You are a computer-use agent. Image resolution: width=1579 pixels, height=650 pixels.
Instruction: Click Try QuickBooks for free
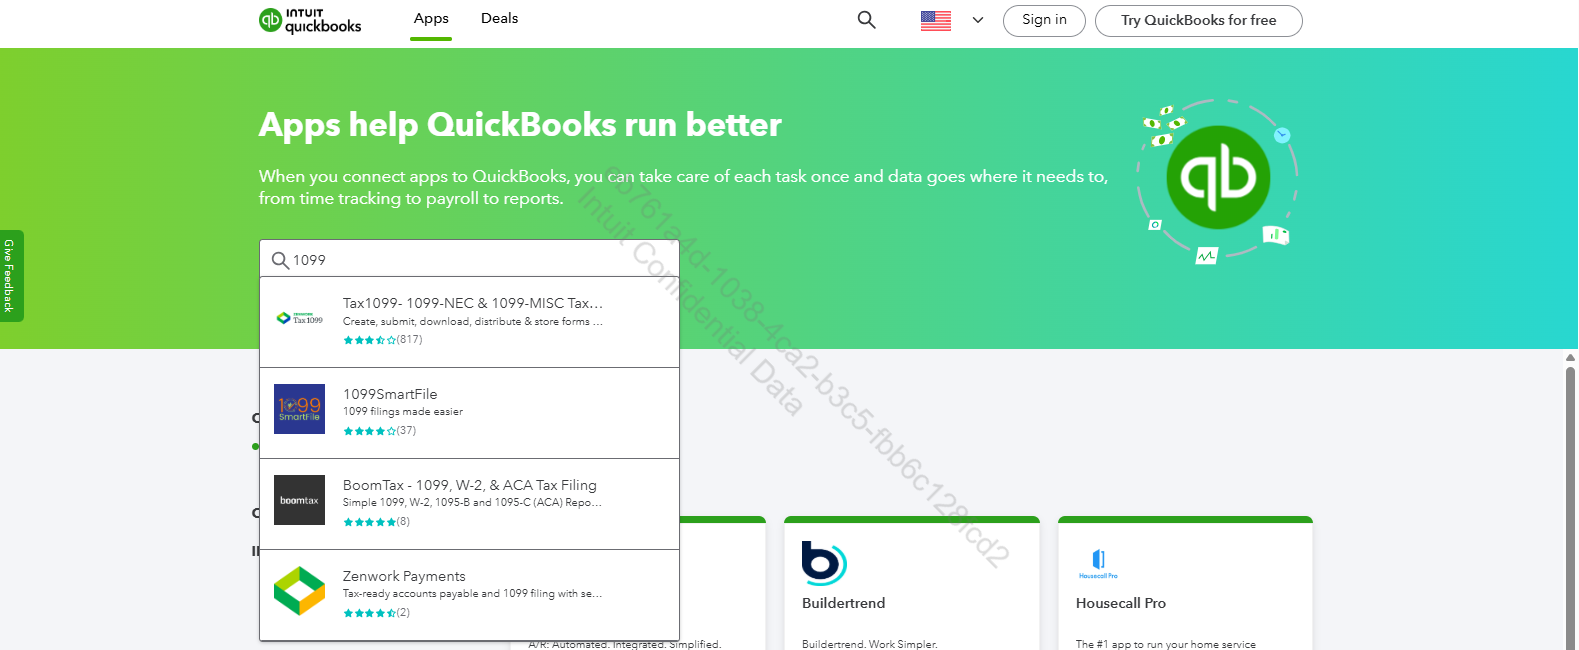(1198, 20)
